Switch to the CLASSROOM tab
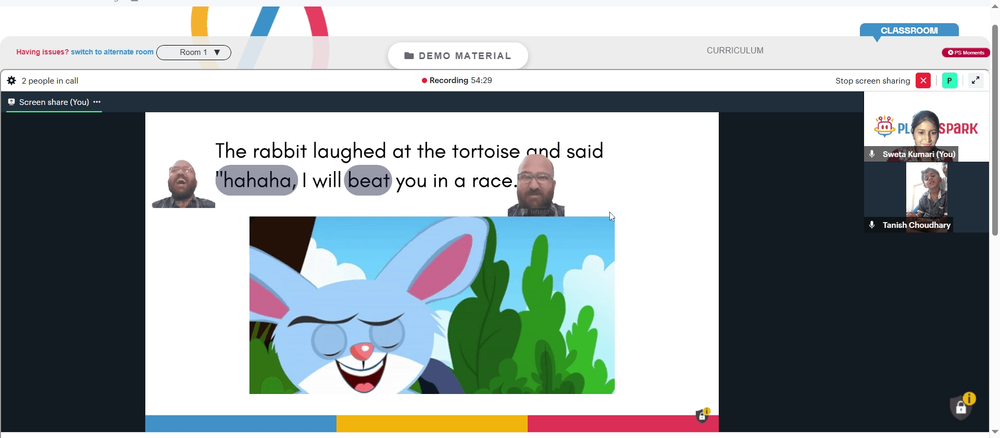The width and height of the screenshot is (1000, 438). click(909, 31)
